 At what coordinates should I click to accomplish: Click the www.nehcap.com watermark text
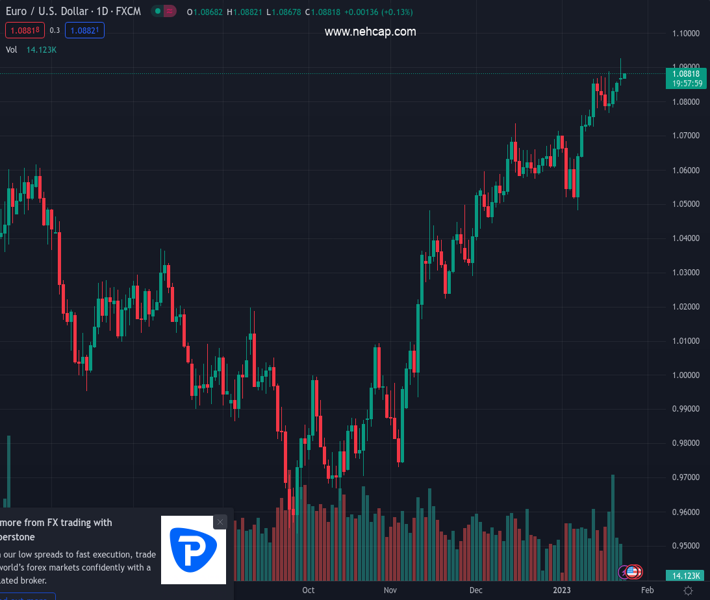370,32
